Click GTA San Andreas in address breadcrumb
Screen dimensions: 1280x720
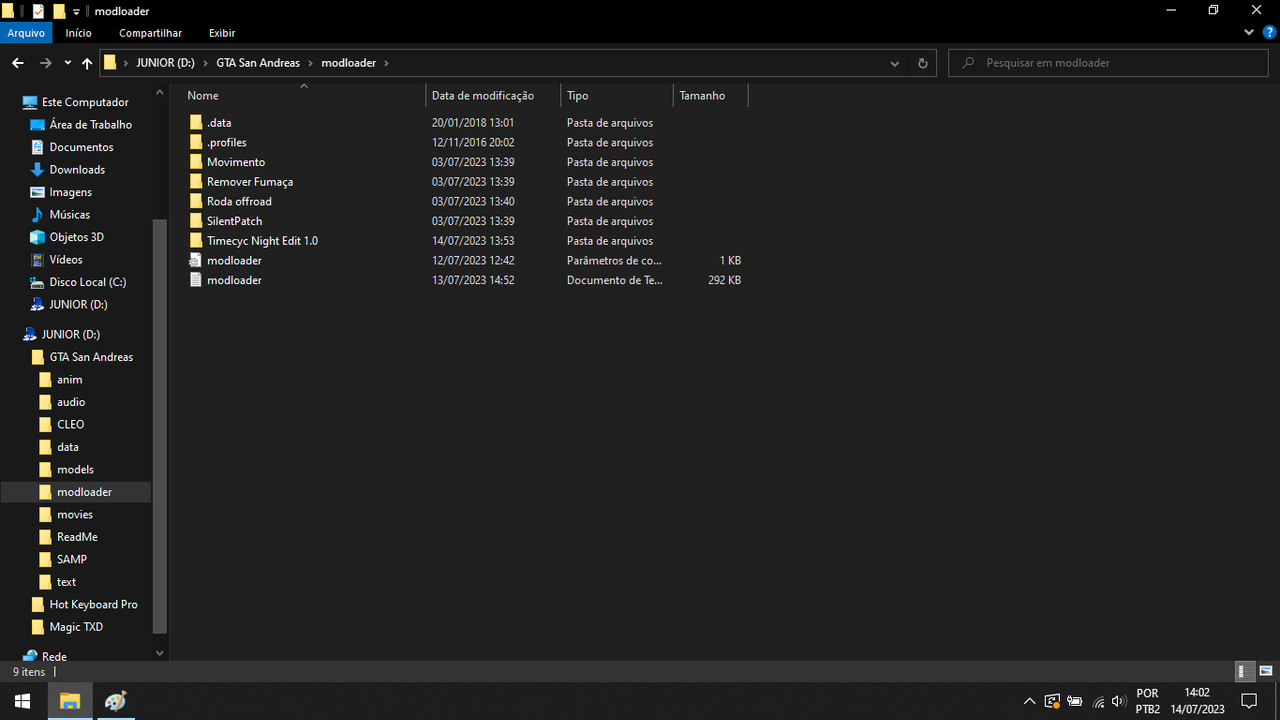[x=258, y=63]
